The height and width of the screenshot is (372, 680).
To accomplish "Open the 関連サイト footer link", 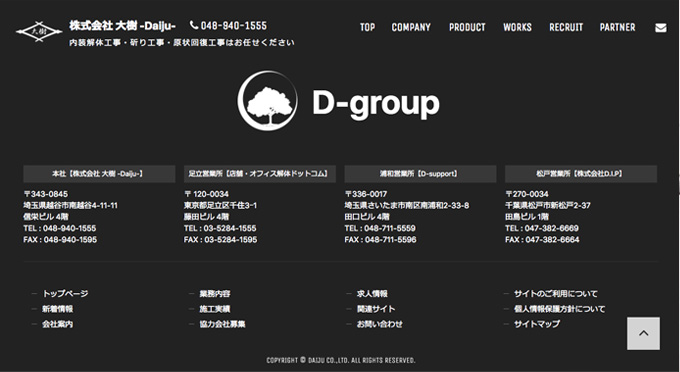I will (376, 309).
